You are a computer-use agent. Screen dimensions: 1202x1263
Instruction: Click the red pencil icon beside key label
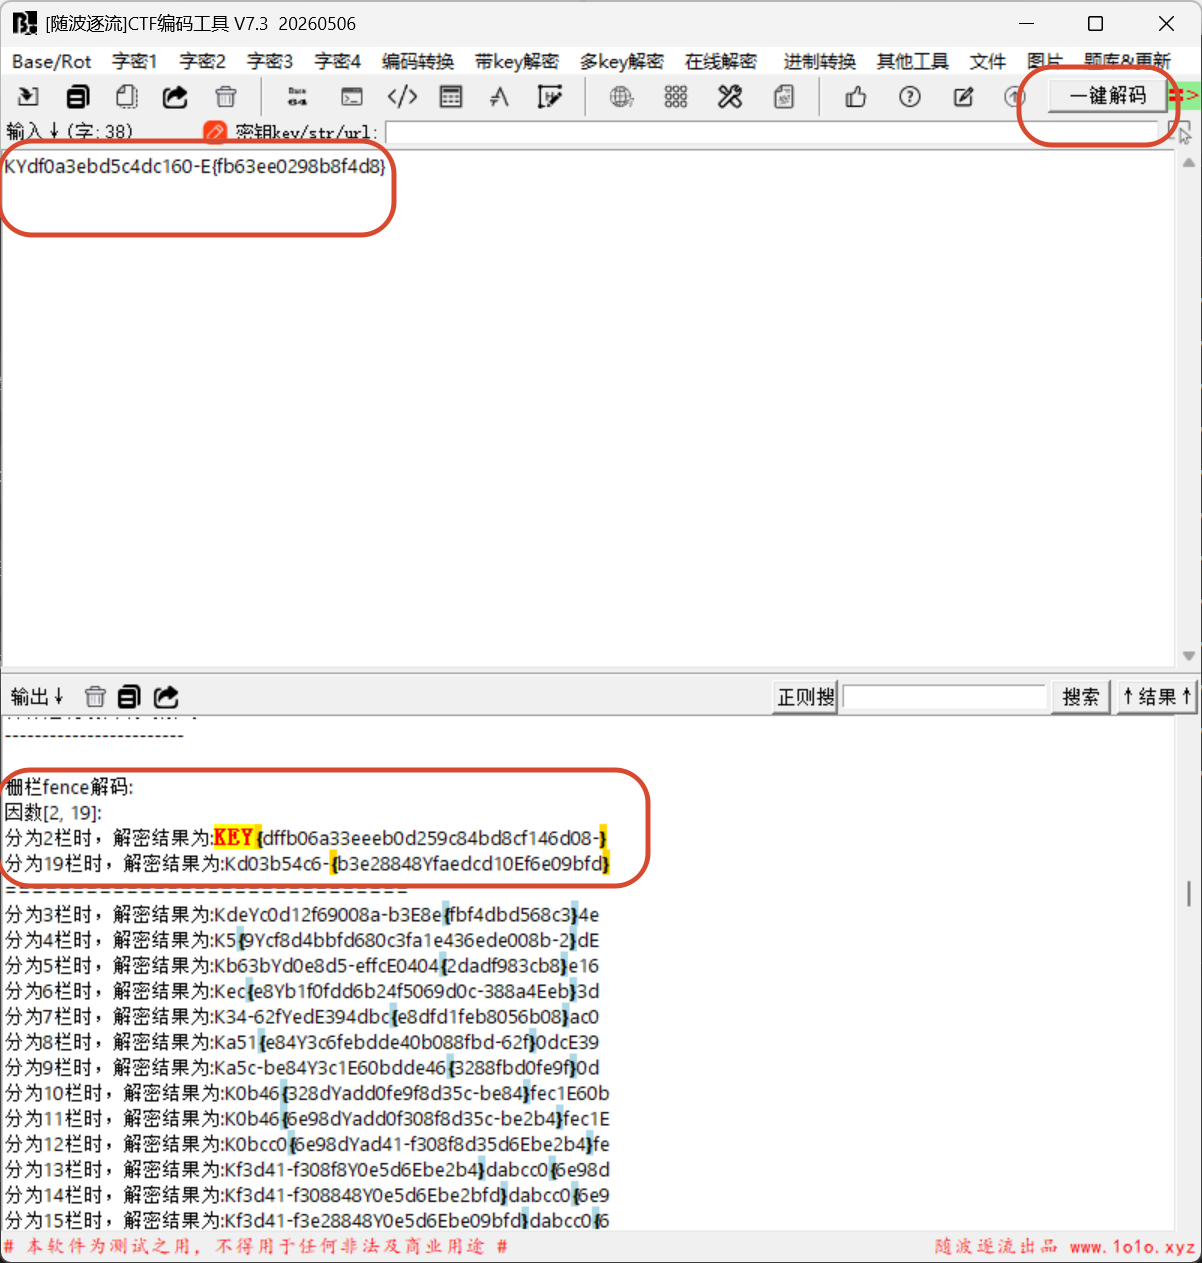[x=215, y=132]
